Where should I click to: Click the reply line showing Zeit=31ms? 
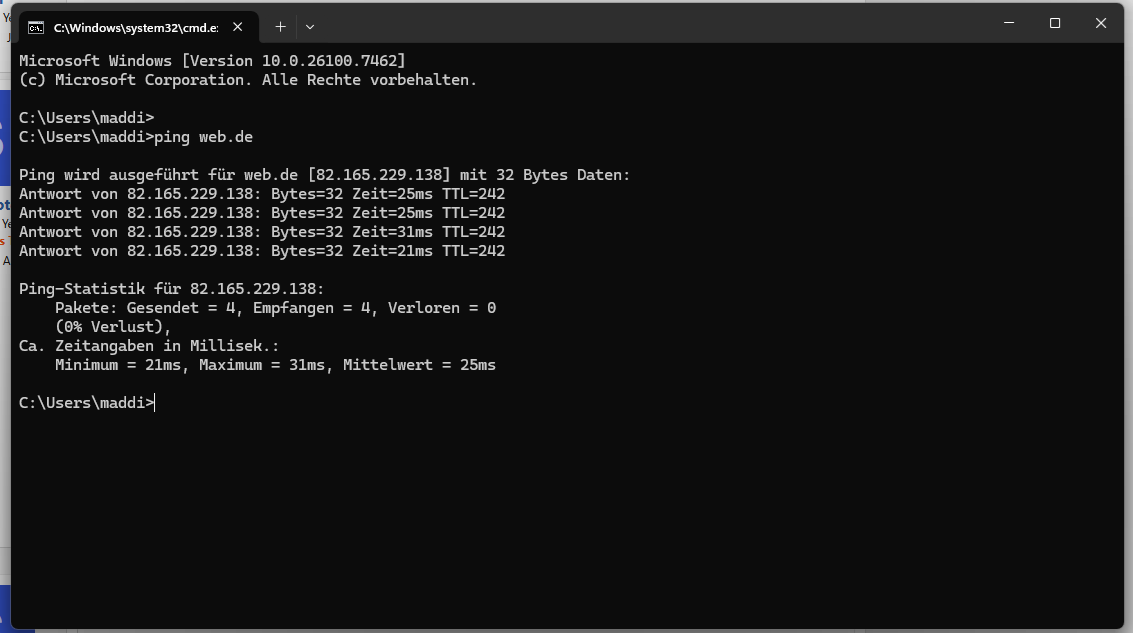coord(262,232)
